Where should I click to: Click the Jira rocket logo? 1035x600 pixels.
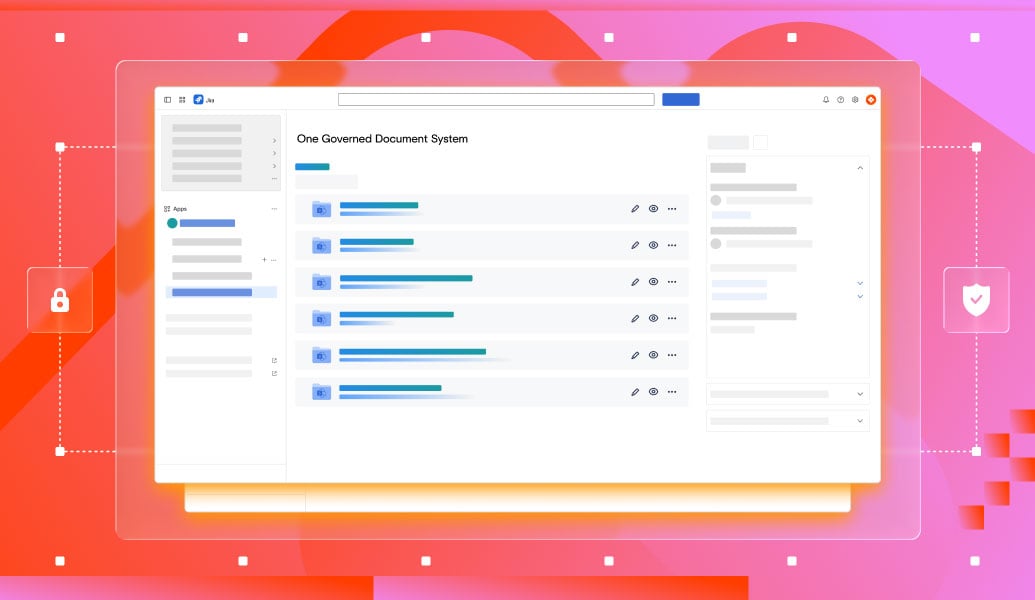pos(198,100)
